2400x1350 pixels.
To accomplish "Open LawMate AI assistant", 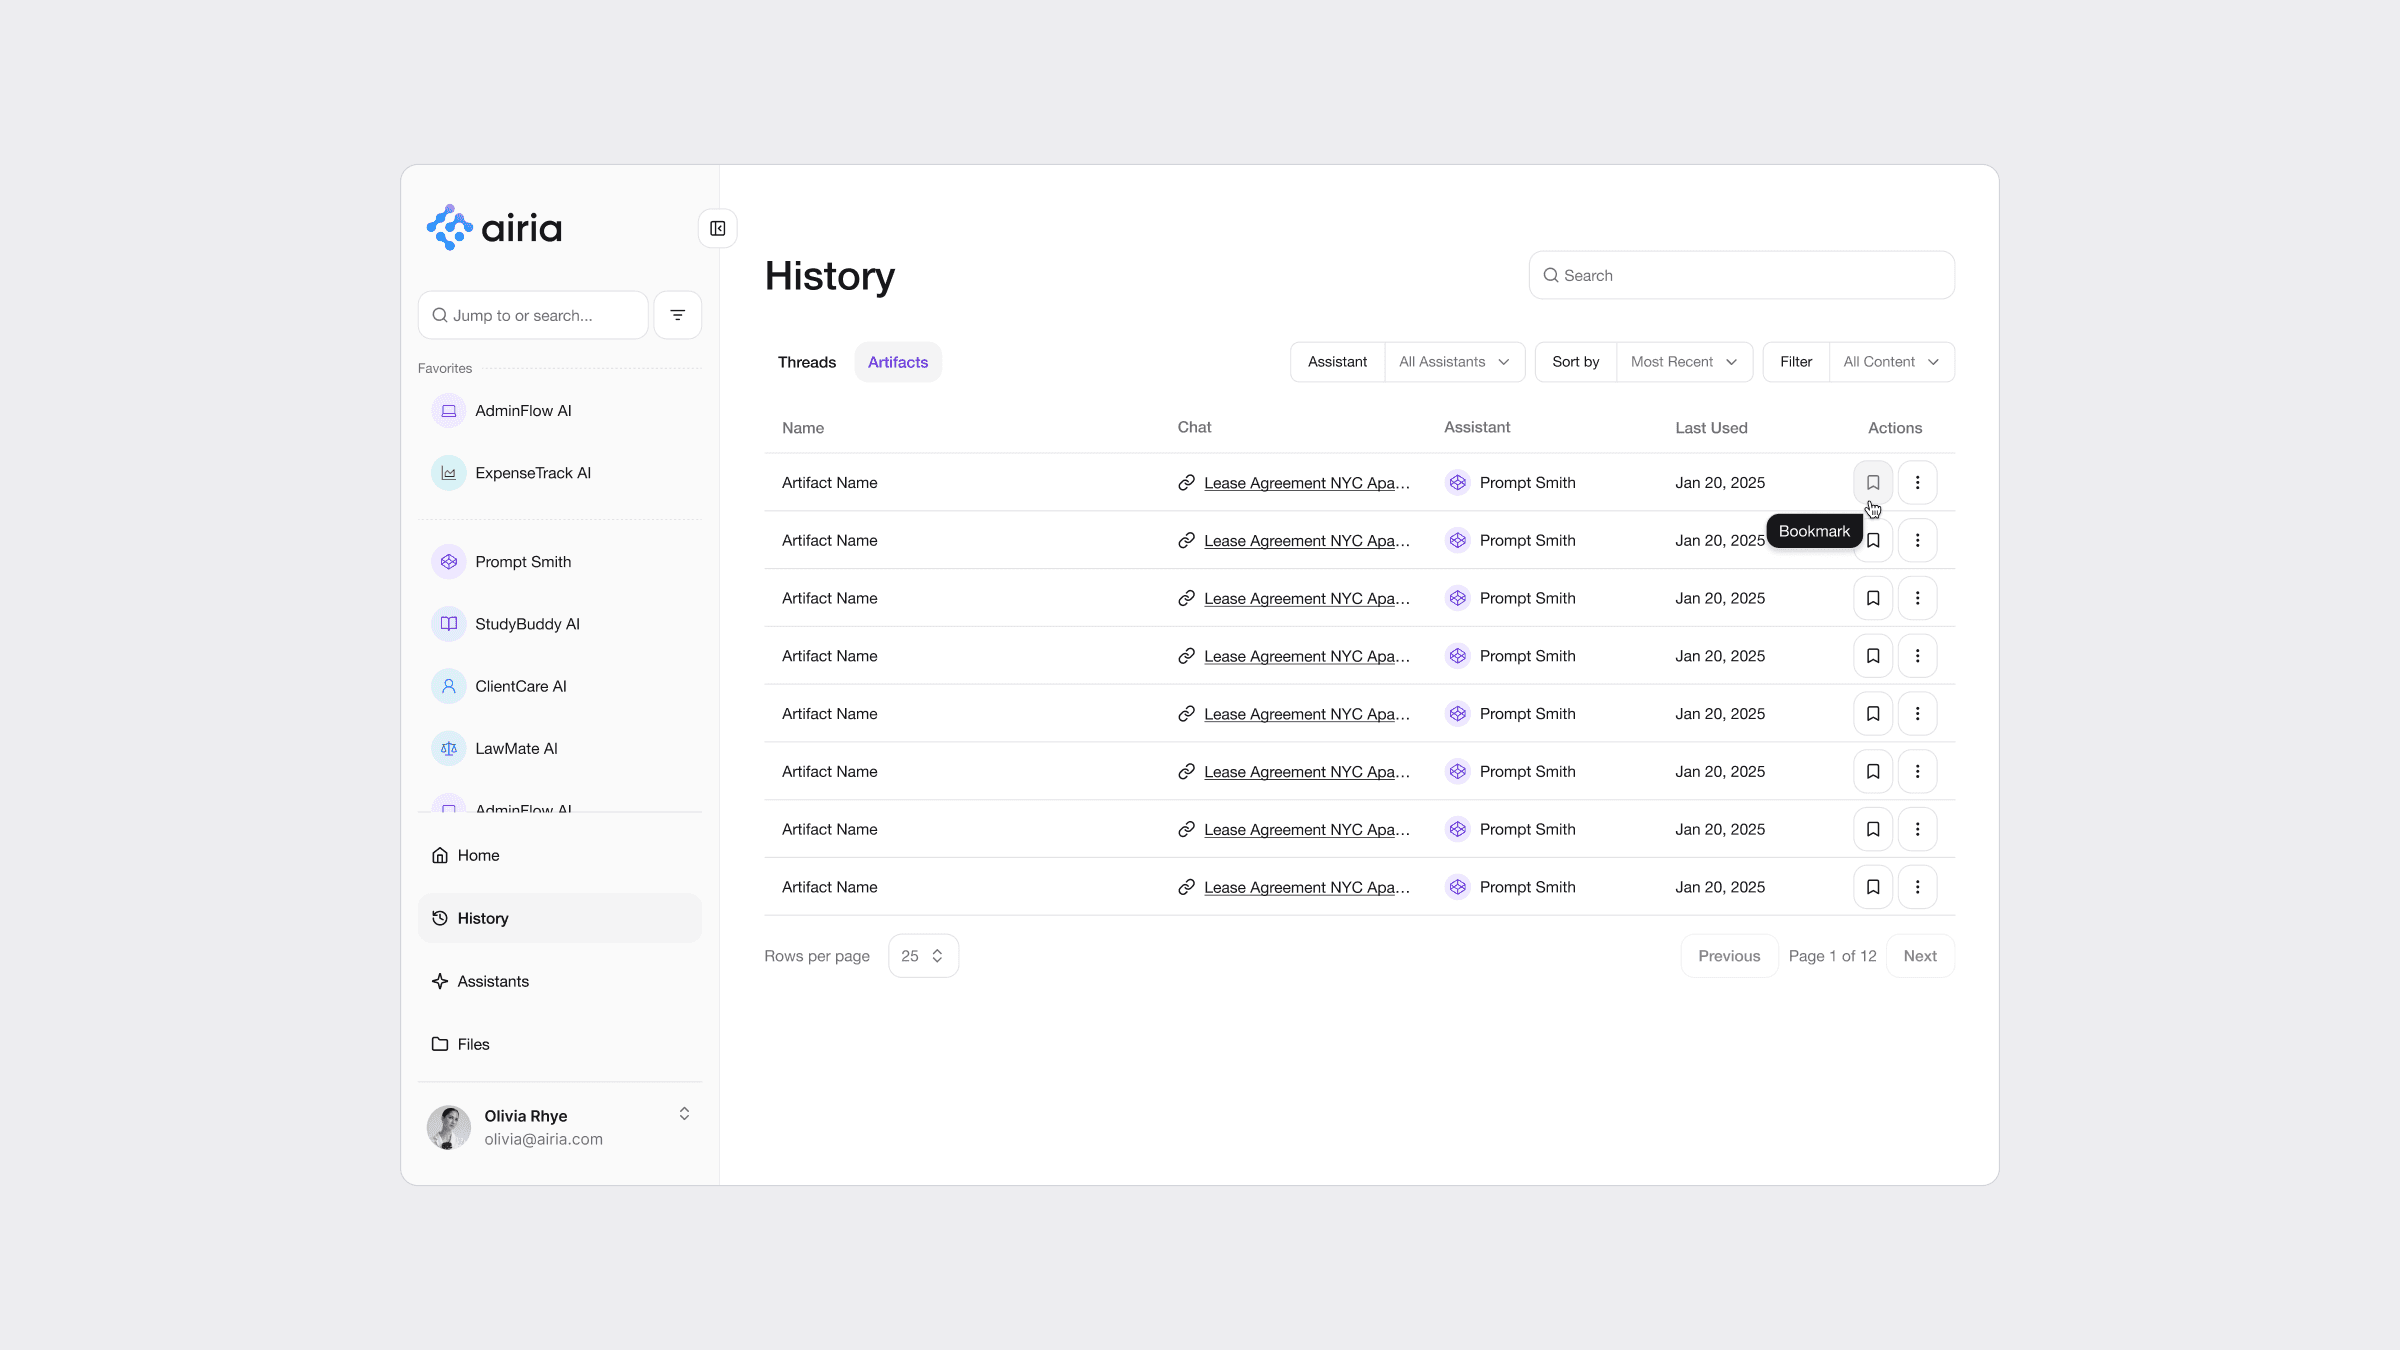I will [515, 748].
